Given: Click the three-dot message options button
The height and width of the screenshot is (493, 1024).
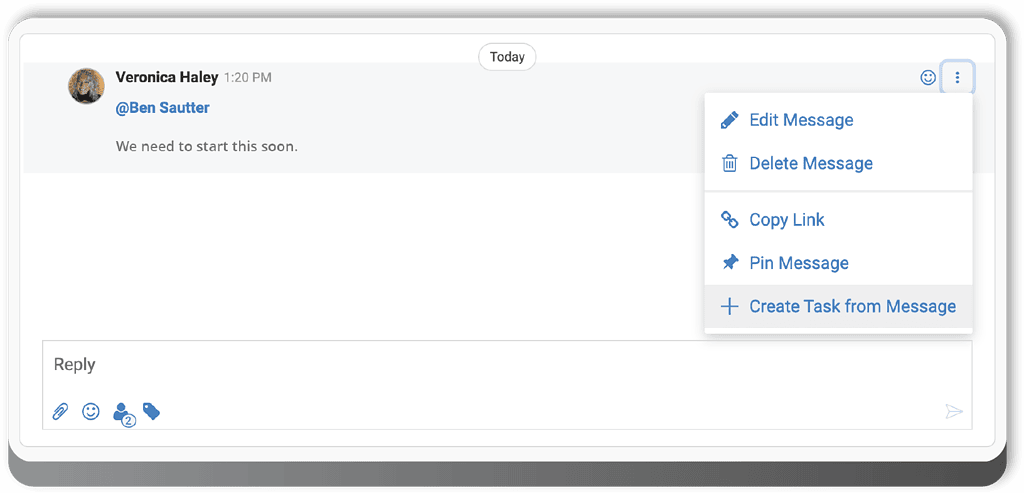Looking at the screenshot, I should coord(957,77).
